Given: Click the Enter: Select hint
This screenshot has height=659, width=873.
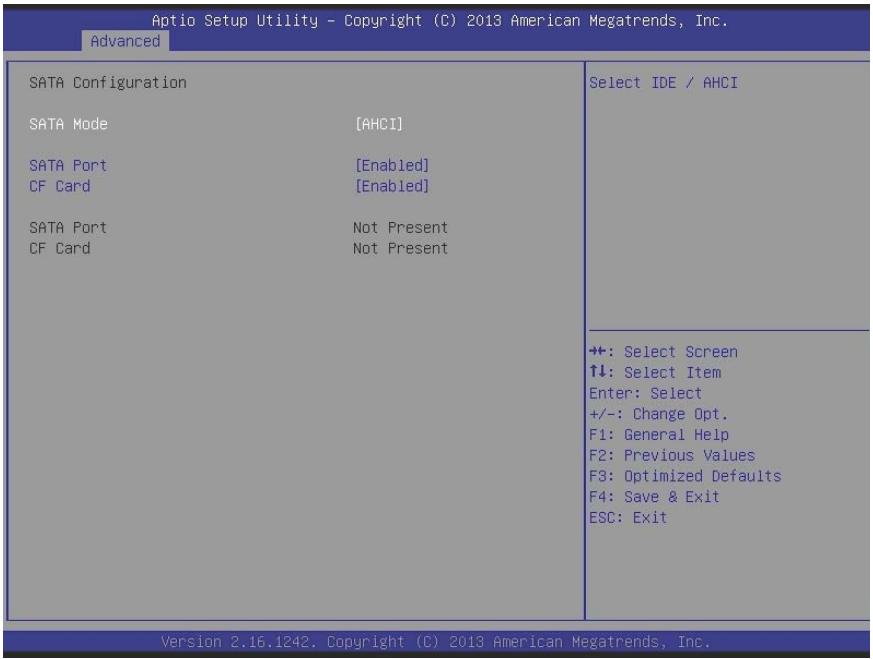Looking at the screenshot, I should tap(646, 393).
